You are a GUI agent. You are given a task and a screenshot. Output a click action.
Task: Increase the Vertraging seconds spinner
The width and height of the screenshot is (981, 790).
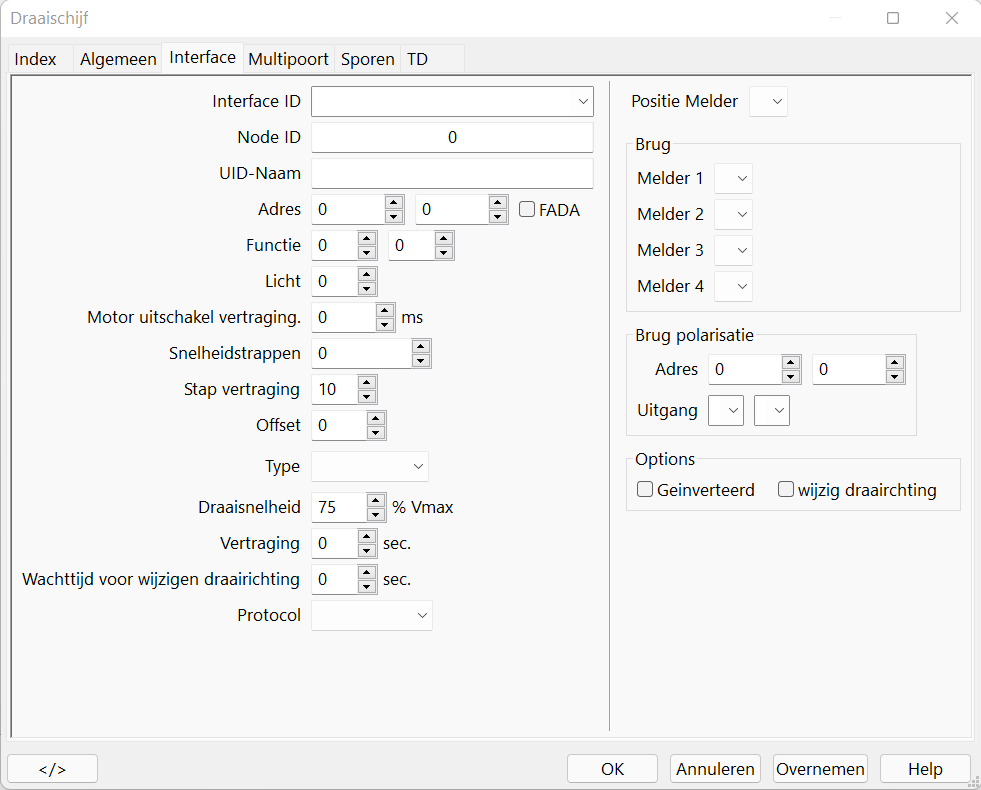(367, 537)
